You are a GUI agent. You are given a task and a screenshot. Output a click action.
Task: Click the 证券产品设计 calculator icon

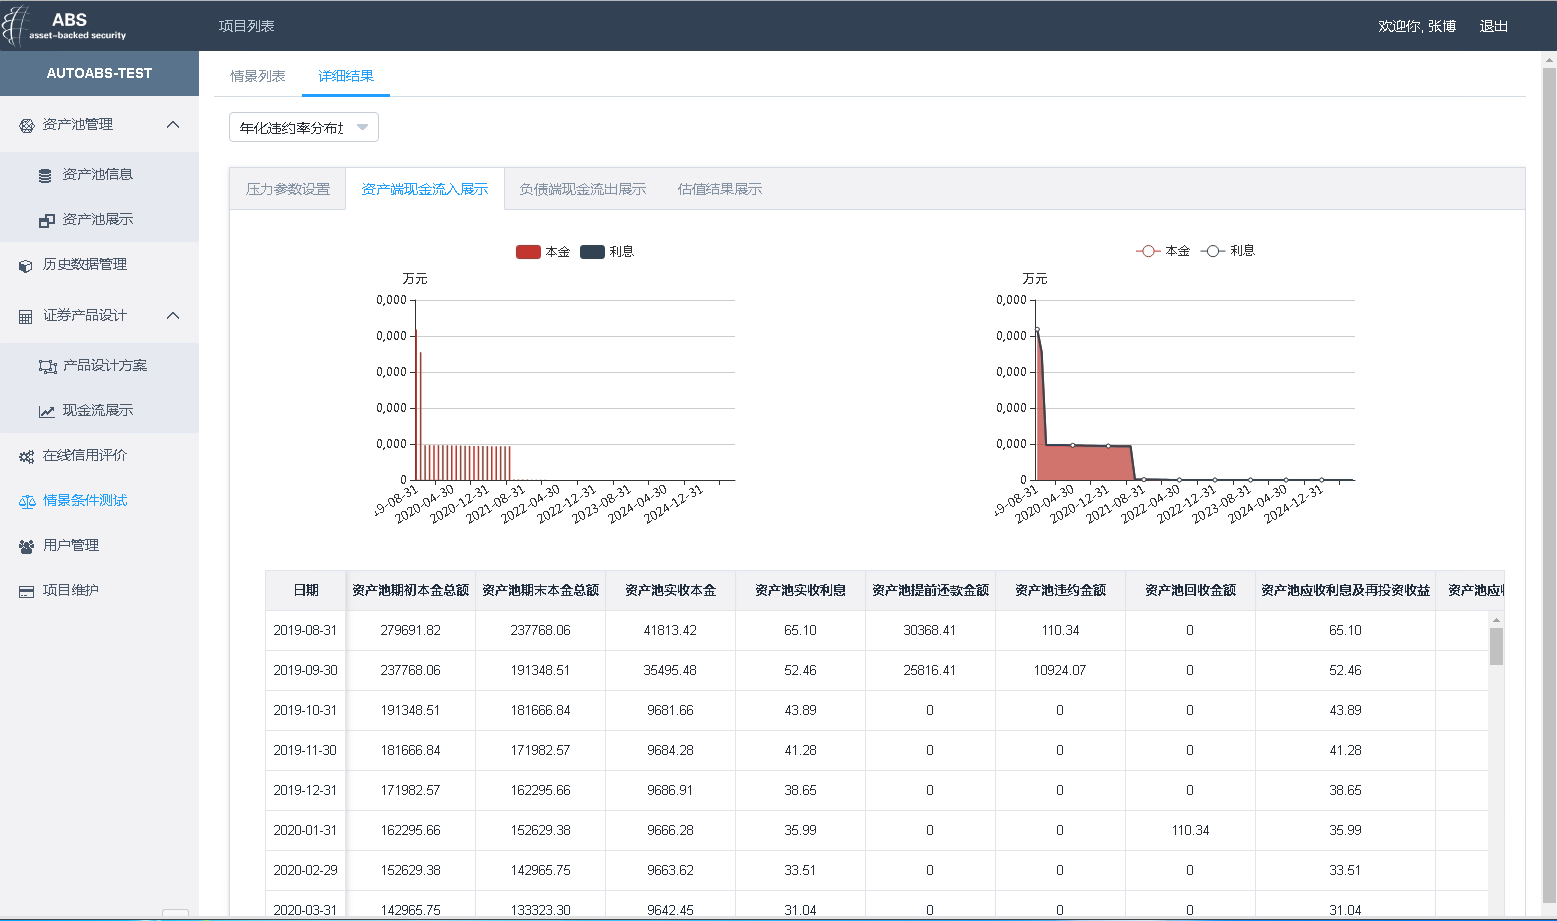tap(26, 316)
